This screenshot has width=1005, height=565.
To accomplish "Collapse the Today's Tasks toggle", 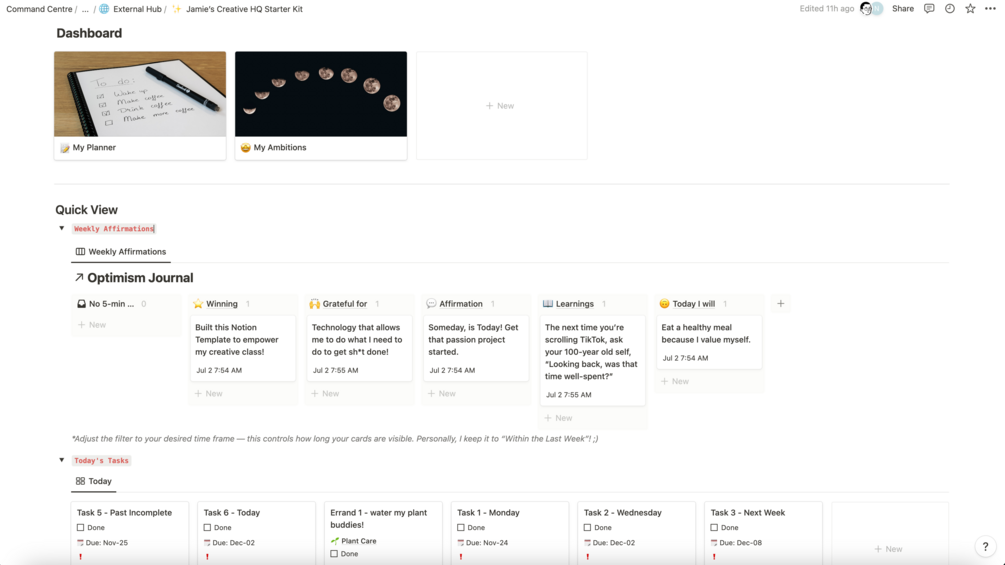I will pos(62,460).
